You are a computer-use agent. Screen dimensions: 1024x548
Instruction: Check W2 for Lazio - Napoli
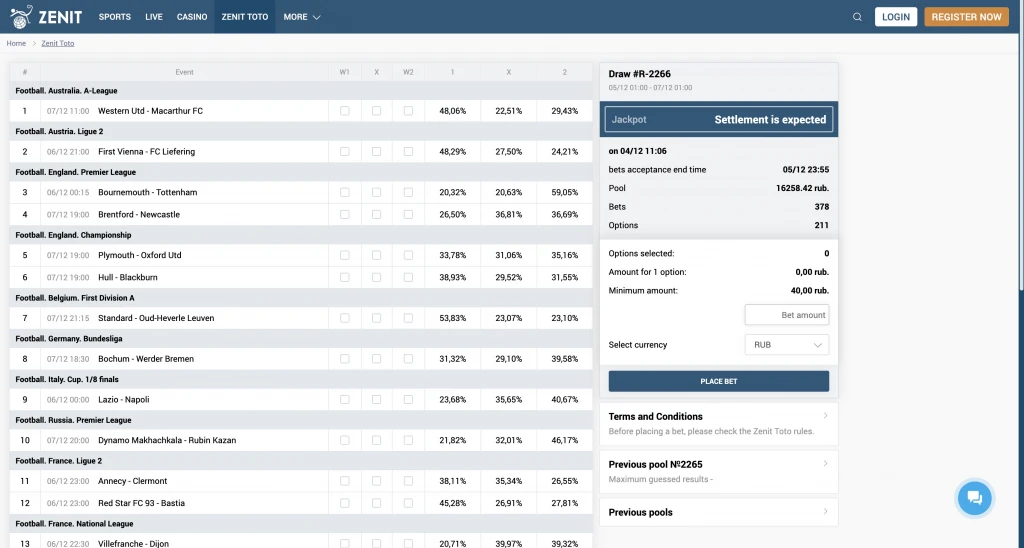point(408,399)
